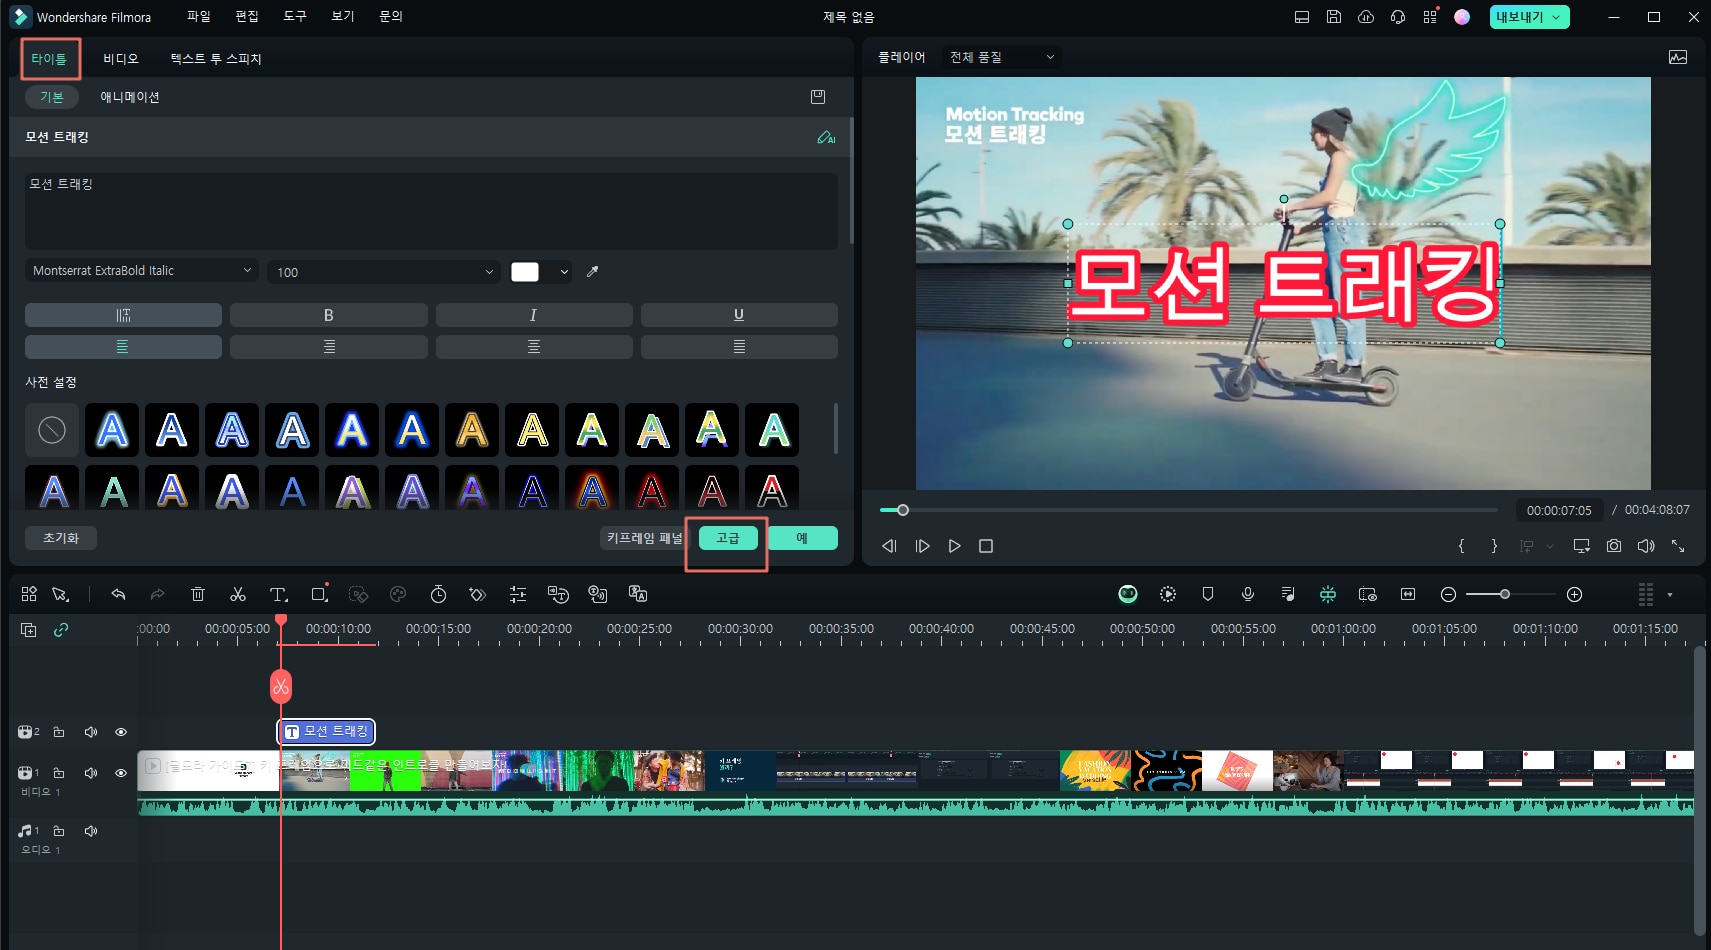1711x950 pixels.
Task: Open the layout grid icon in timeline toolbar
Action: pos(29,594)
